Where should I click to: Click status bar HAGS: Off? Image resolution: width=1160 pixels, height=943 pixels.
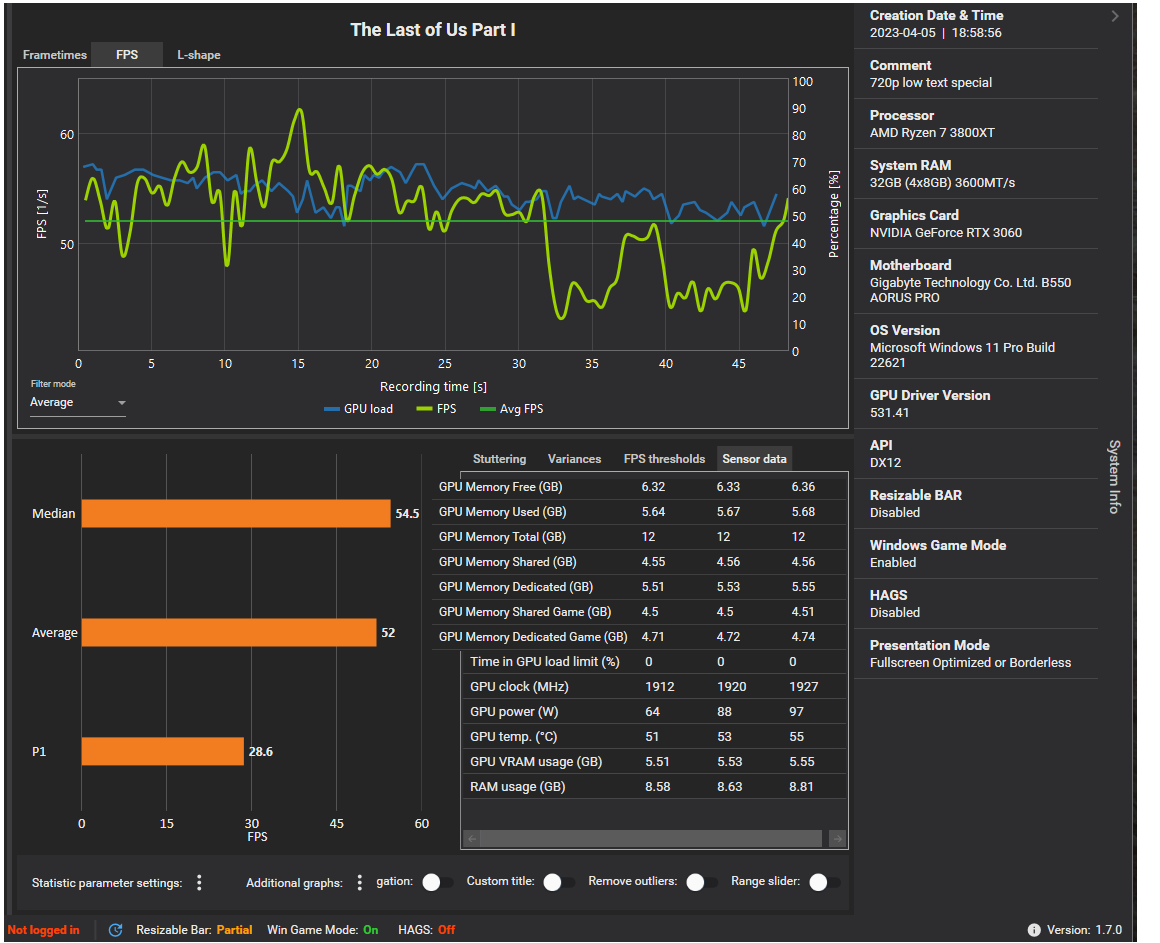[426, 930]
